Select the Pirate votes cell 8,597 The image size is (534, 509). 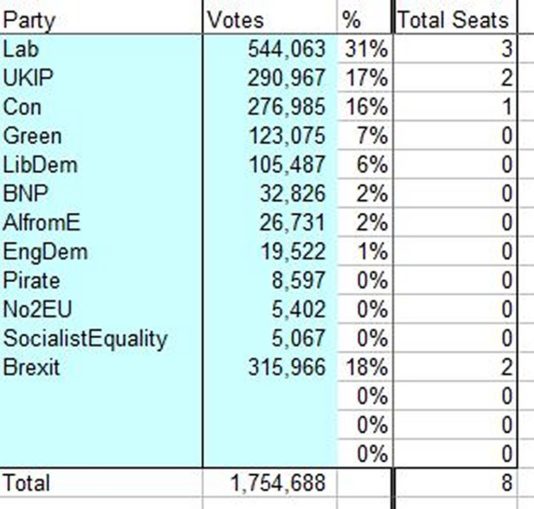click(x=270, y=280)
